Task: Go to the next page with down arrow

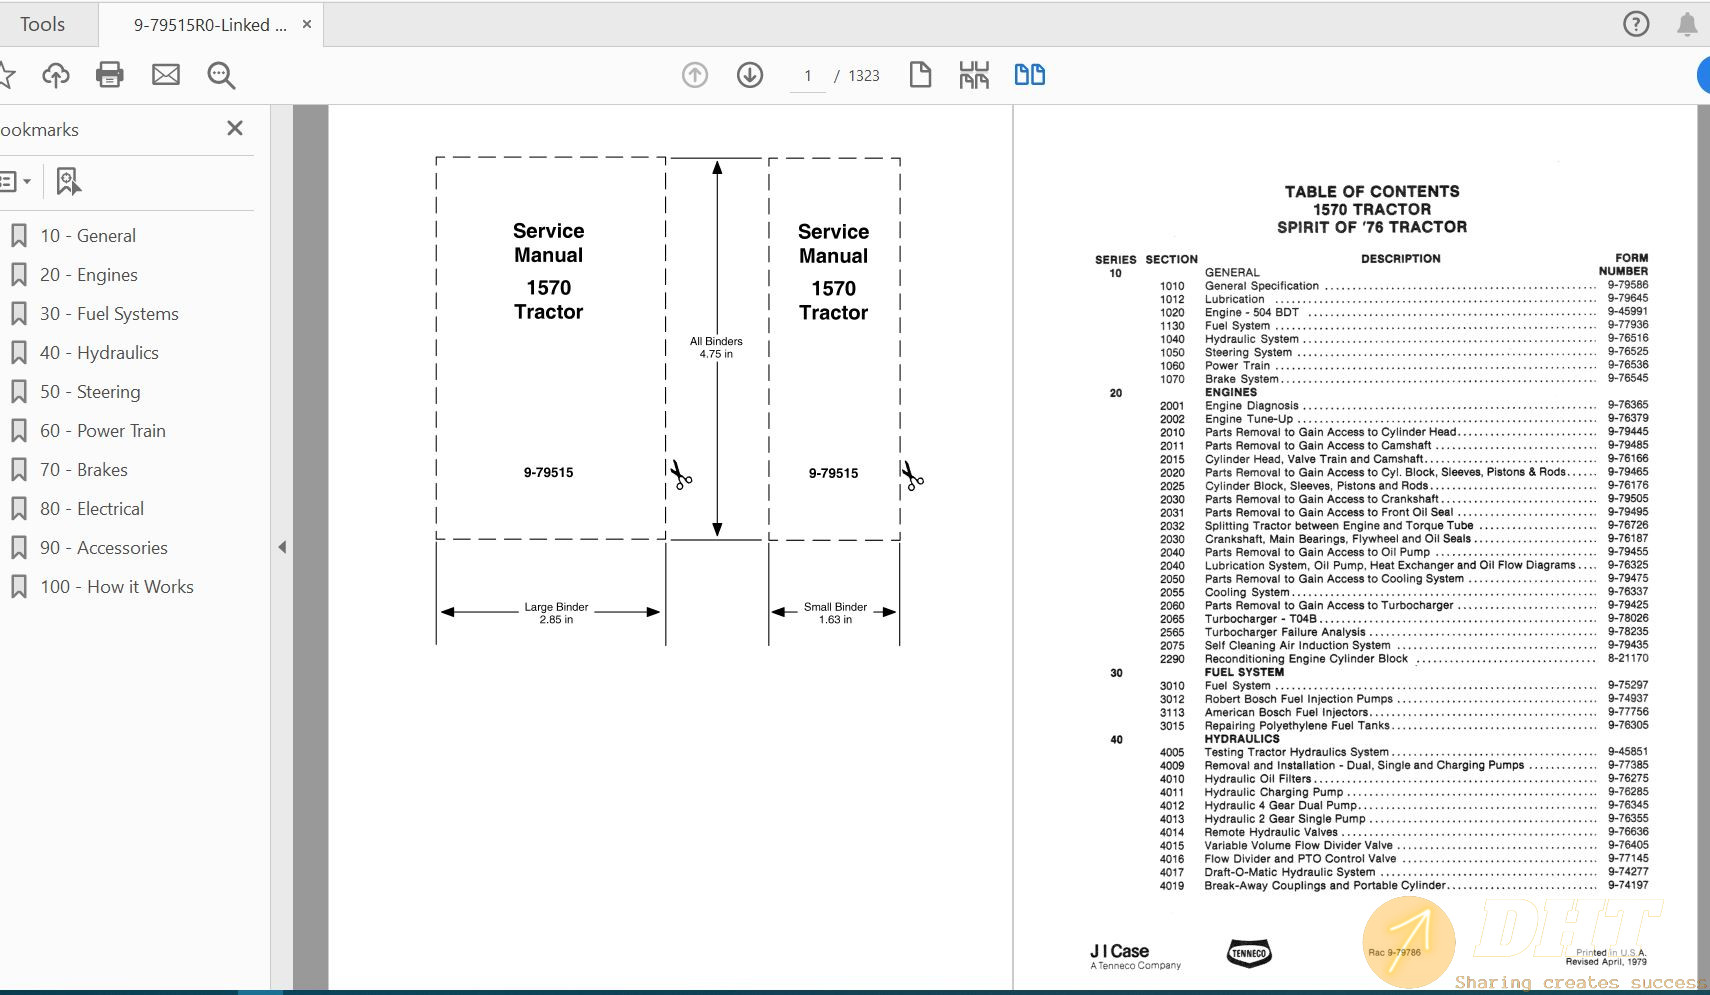Action: pos(750,74)
